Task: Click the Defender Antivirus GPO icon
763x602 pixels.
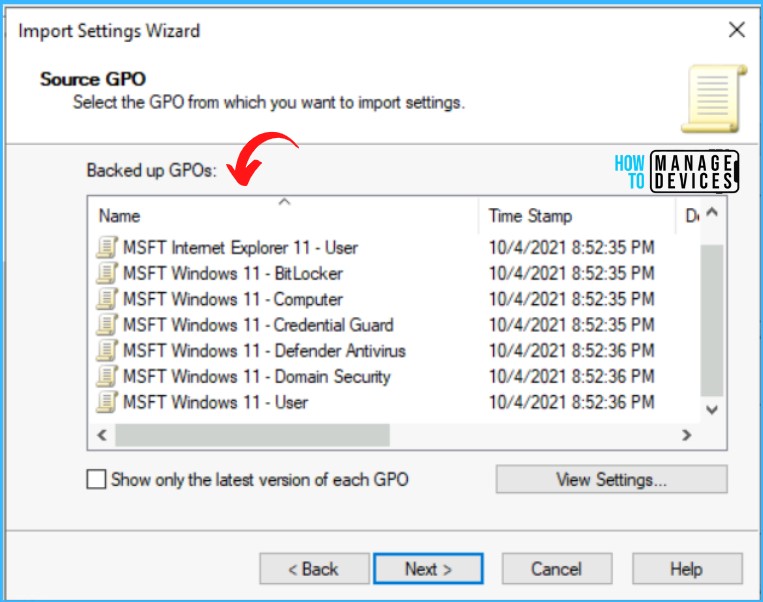Action: [x=107, y=350]
